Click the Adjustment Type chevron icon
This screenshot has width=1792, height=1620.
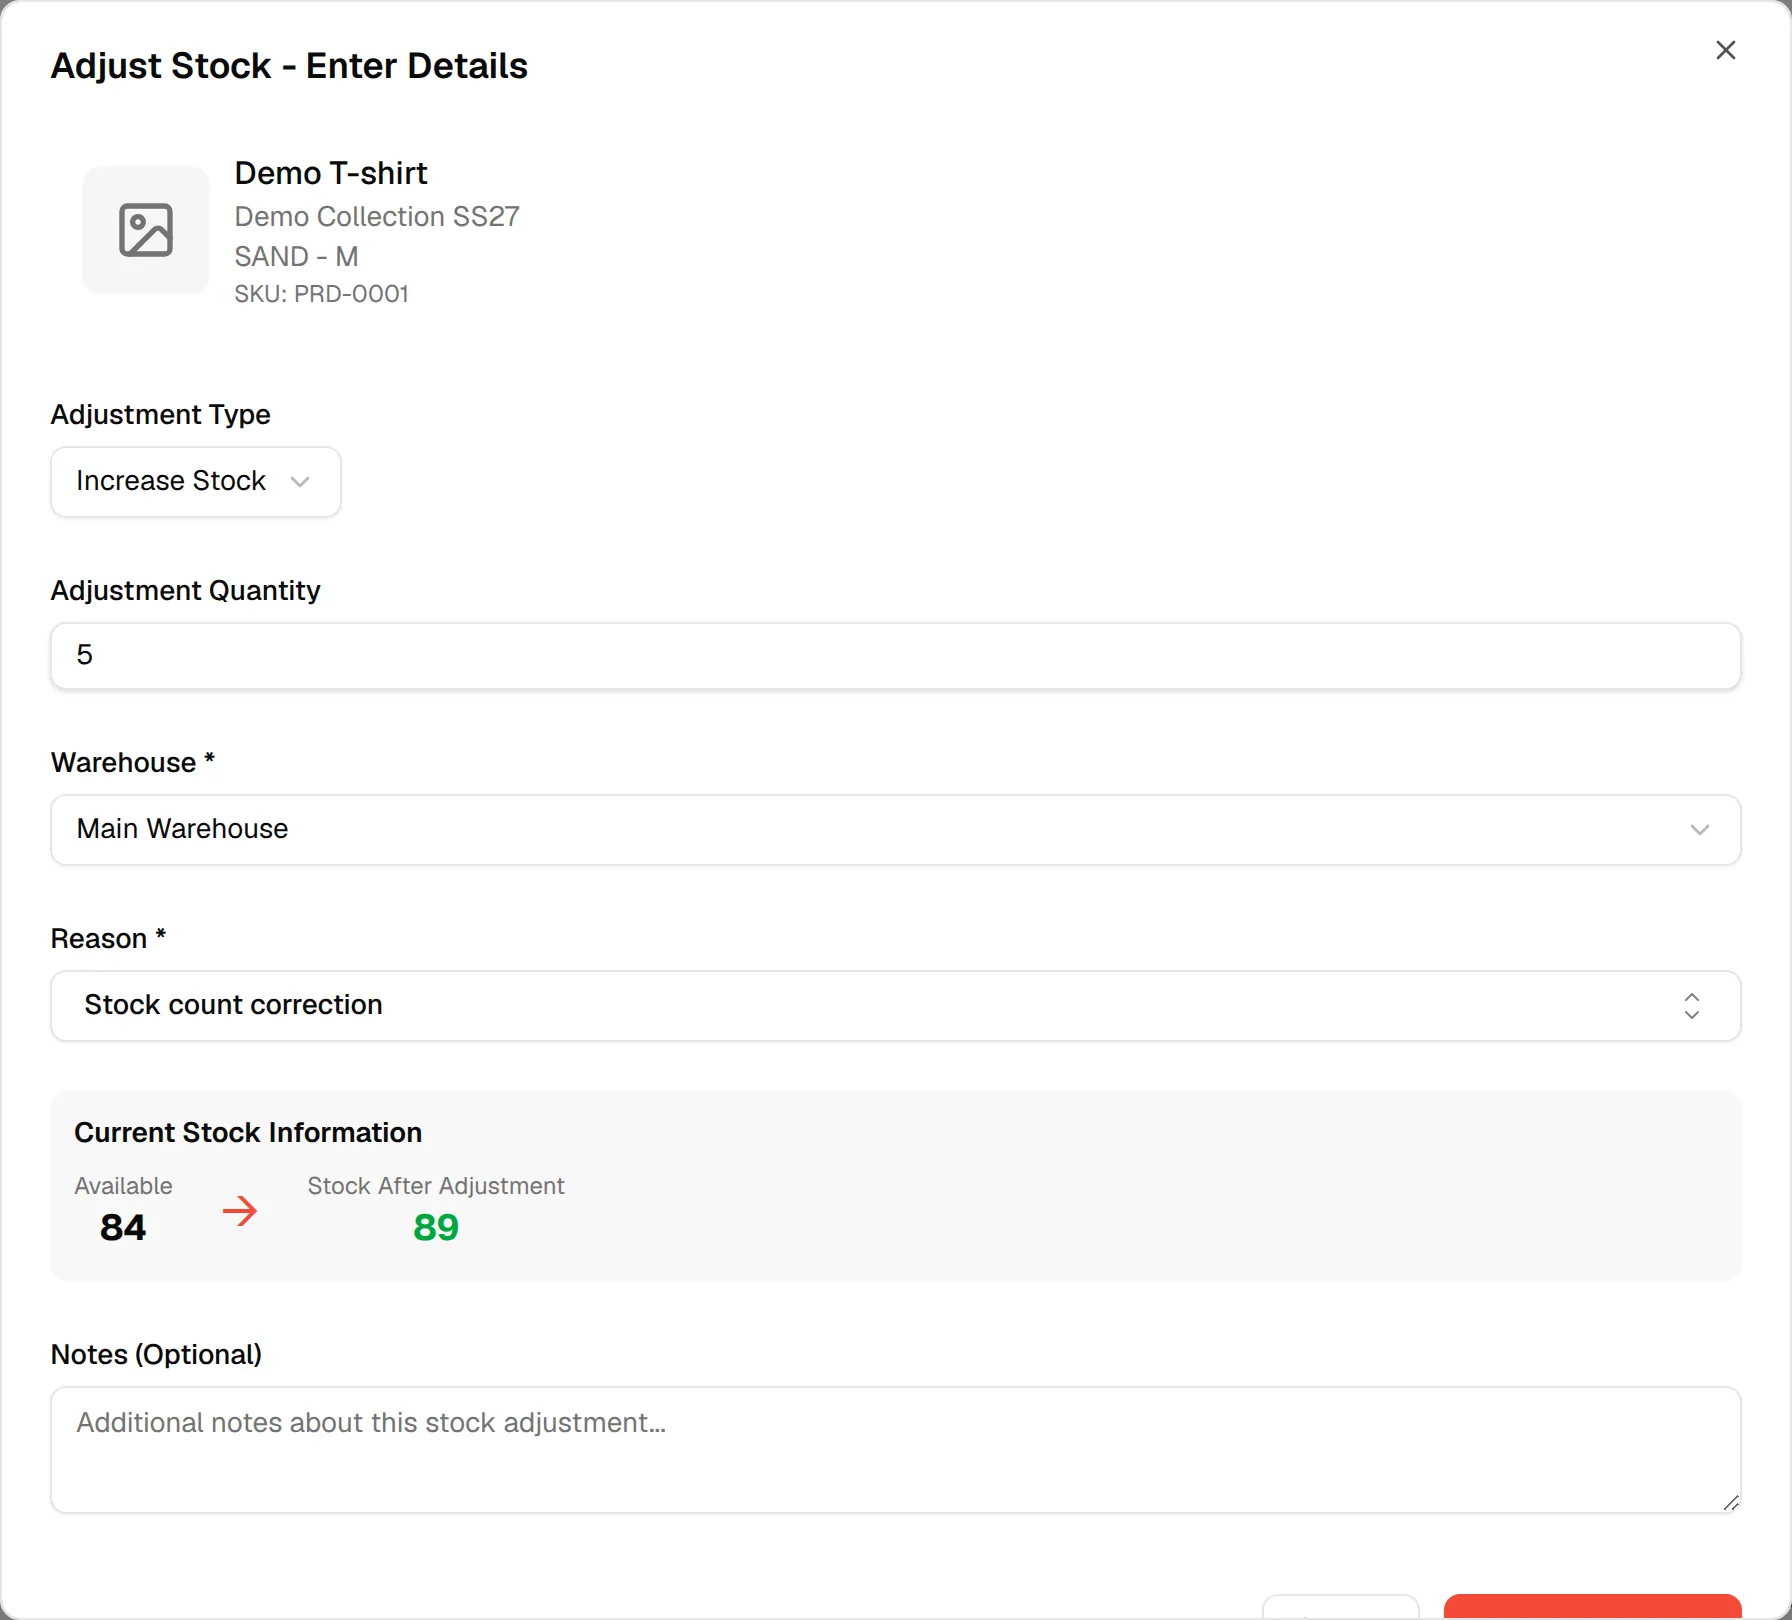point(300,482)
